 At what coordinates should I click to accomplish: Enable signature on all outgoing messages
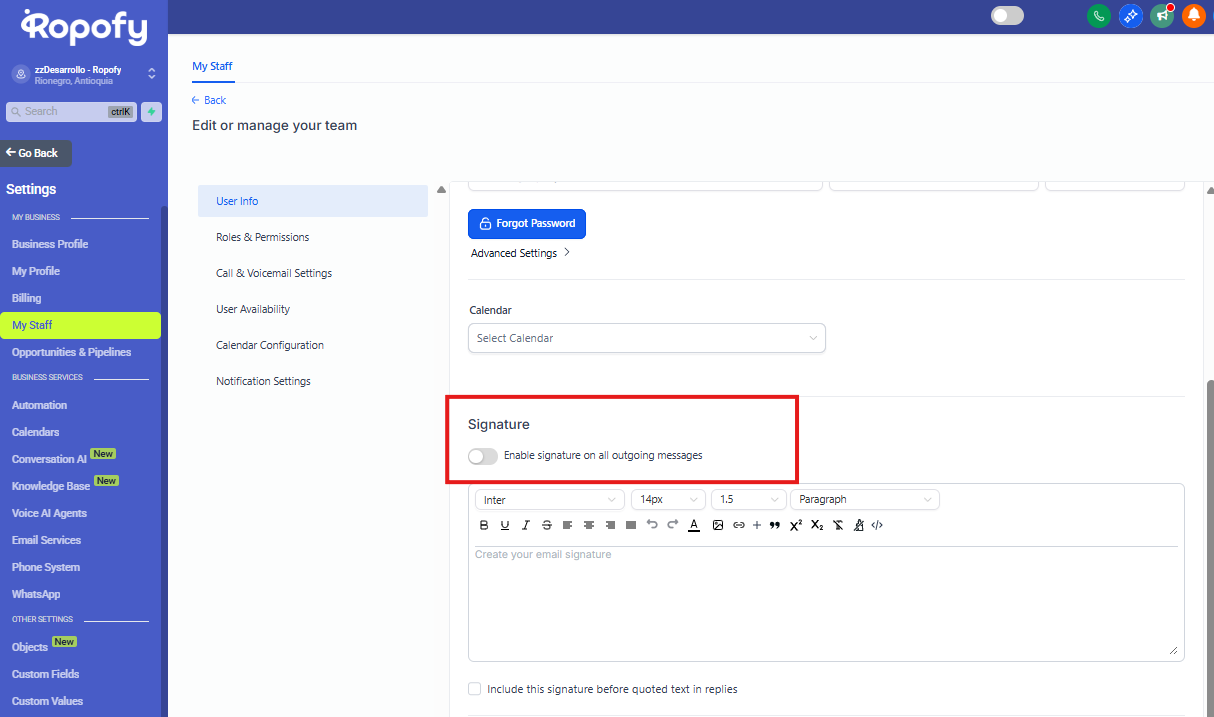click(483, 456)
